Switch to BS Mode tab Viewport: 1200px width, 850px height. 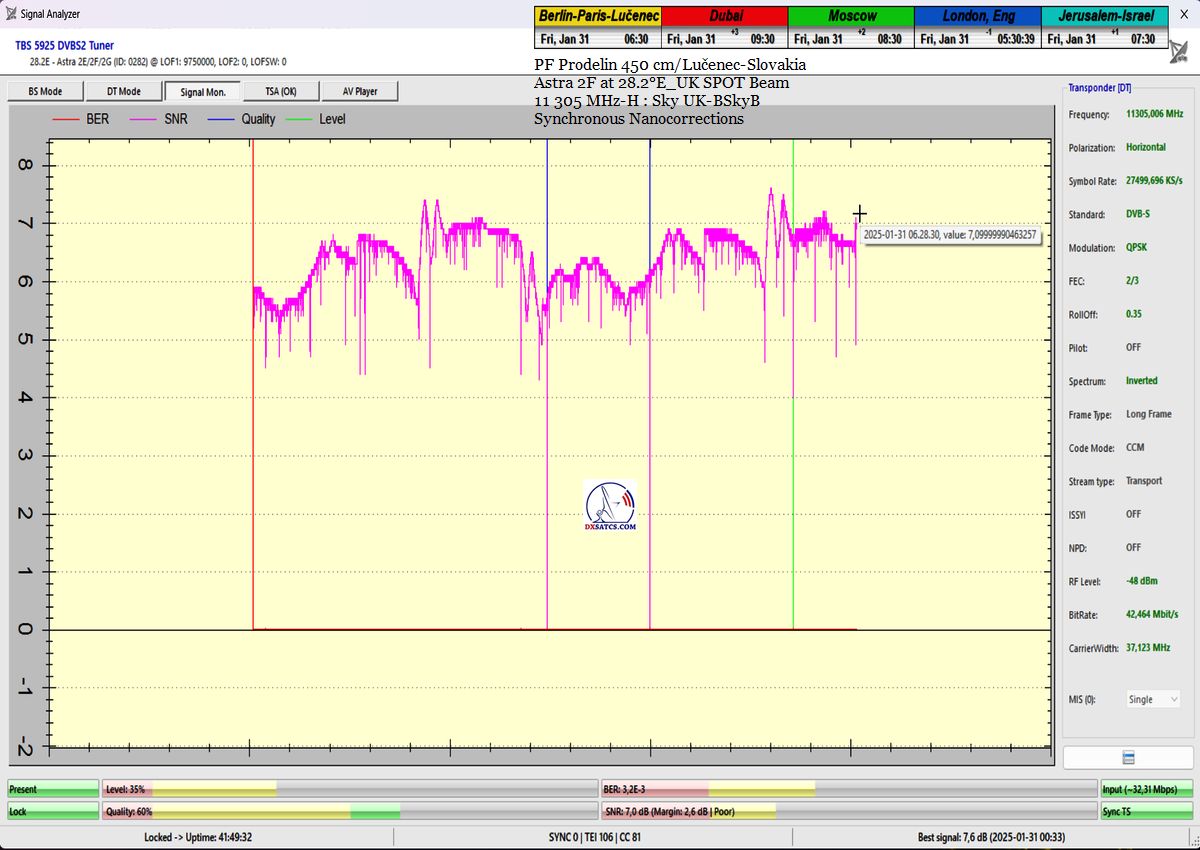click(43, 91)
